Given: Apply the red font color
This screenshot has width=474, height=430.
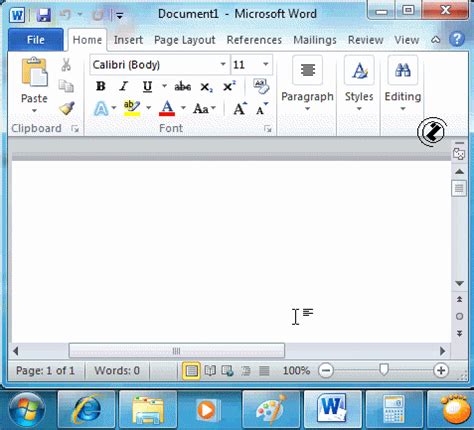Looking at the screenshot, I should tap(167, 108).
